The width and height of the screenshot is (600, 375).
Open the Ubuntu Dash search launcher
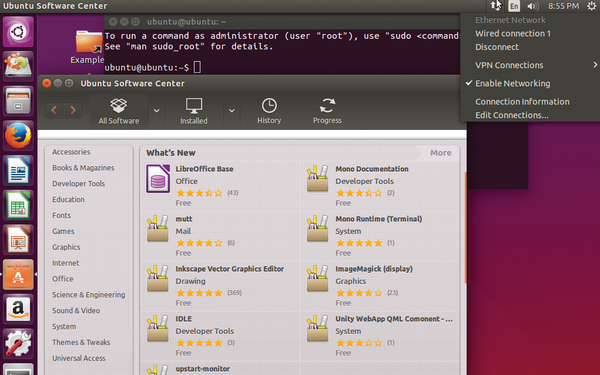point(18,32)
